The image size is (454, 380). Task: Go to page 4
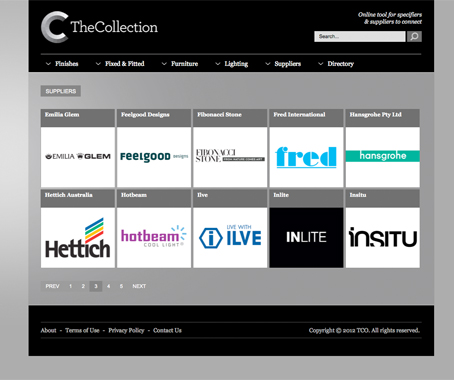click(108, 286)
